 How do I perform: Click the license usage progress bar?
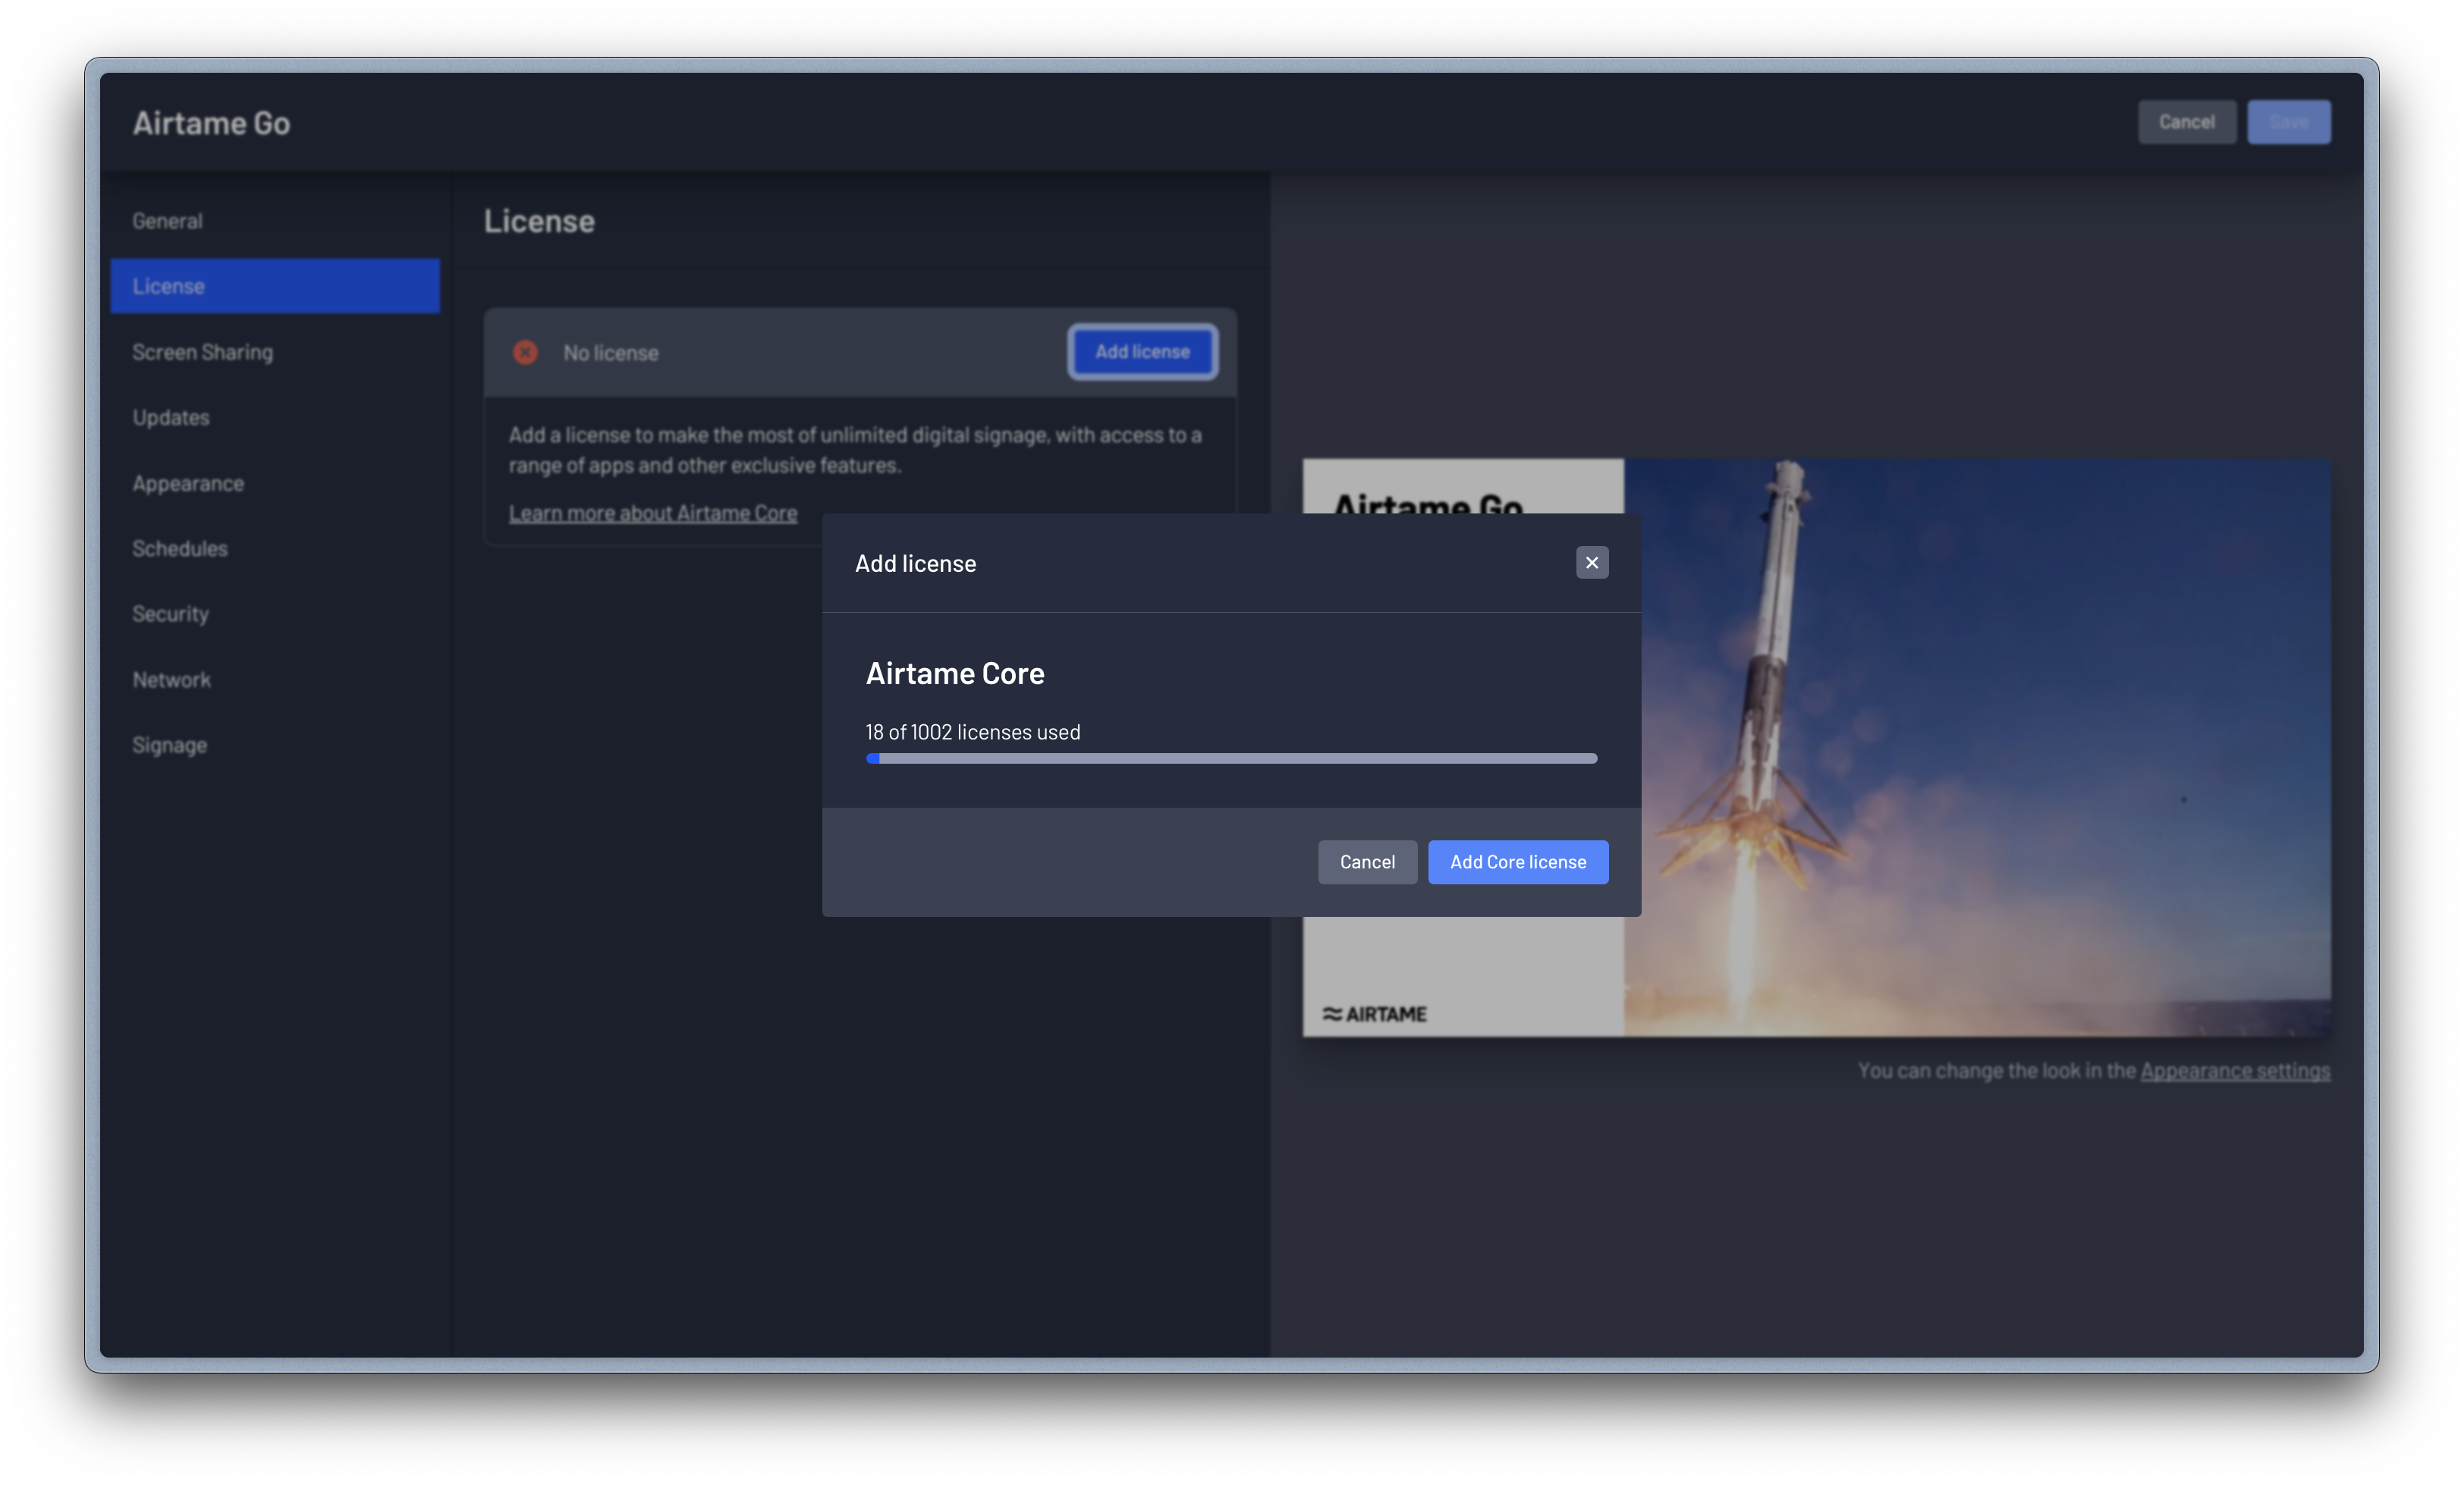[x=1231, y=759]
